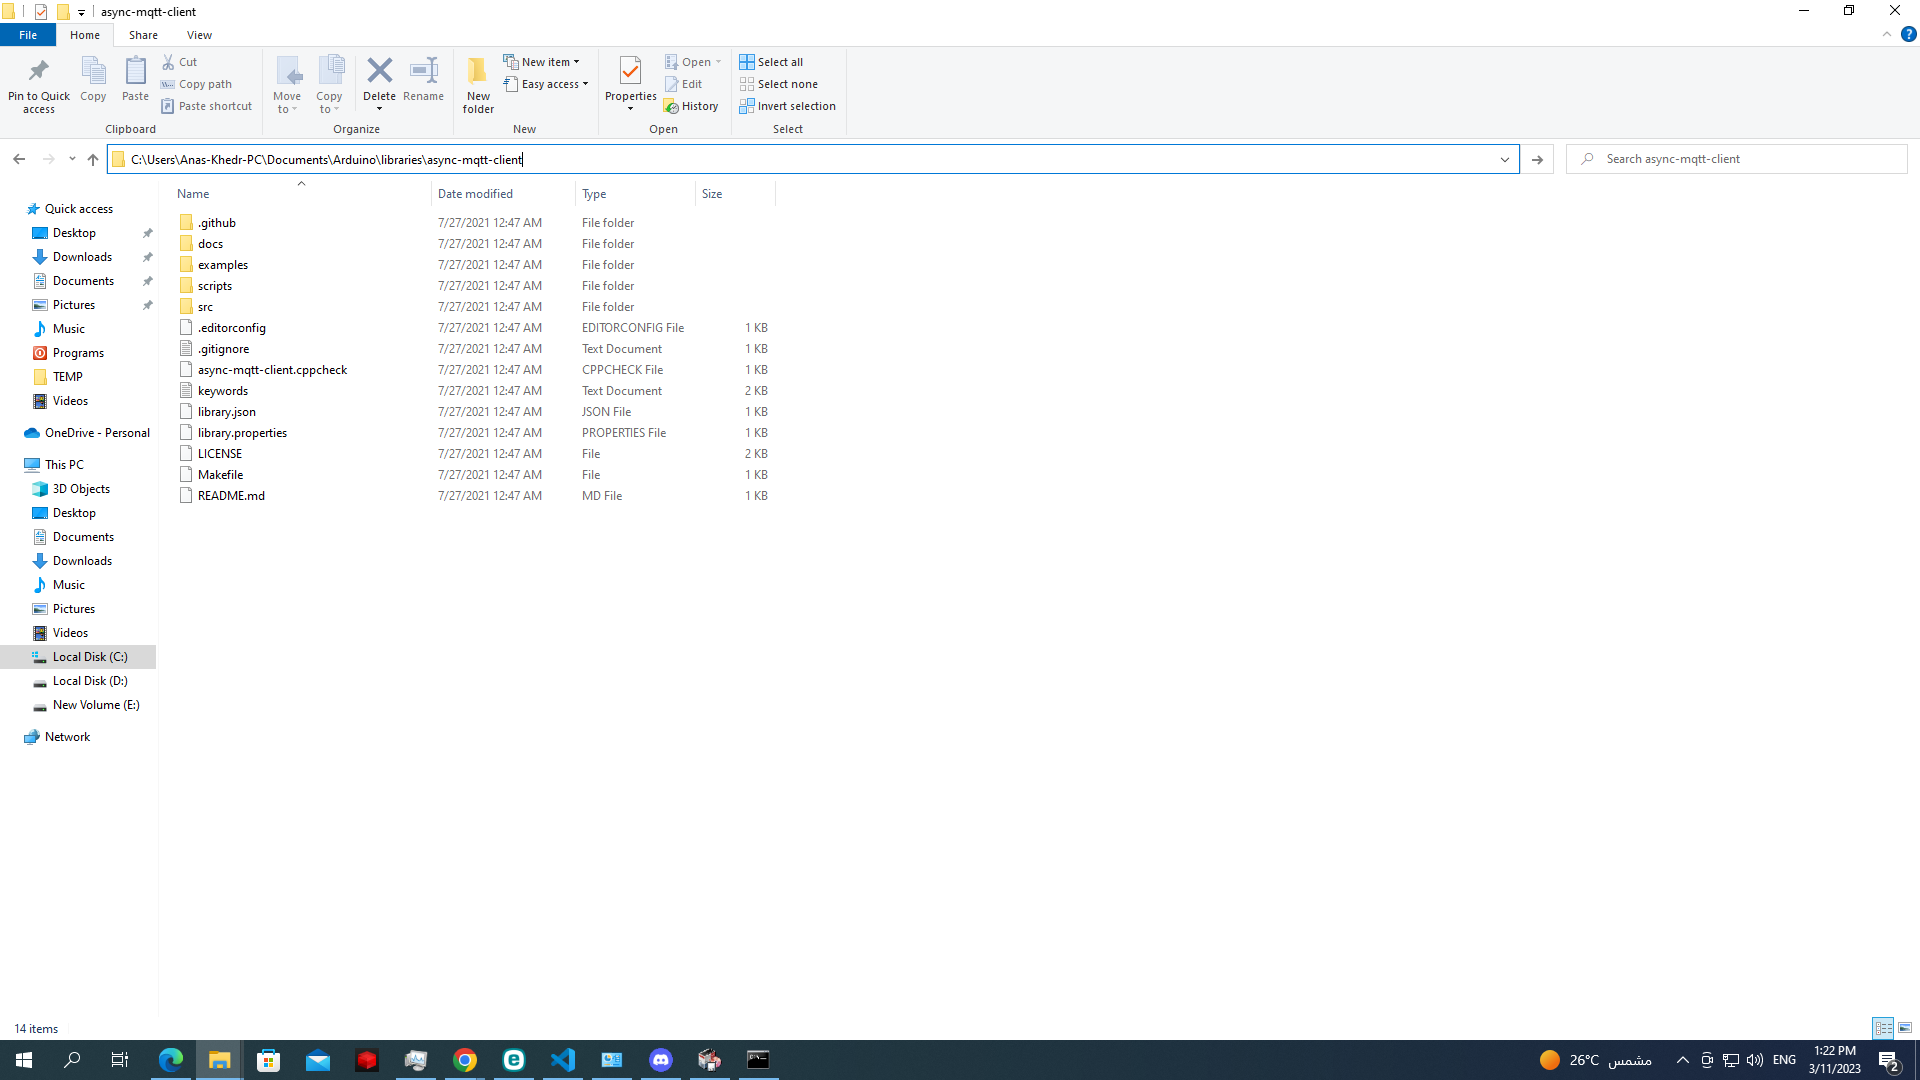Image resolution: width=1920 pixels, height=1080 pixels.
Task: Go up one folder level
Action: click(x=93, y=159)
